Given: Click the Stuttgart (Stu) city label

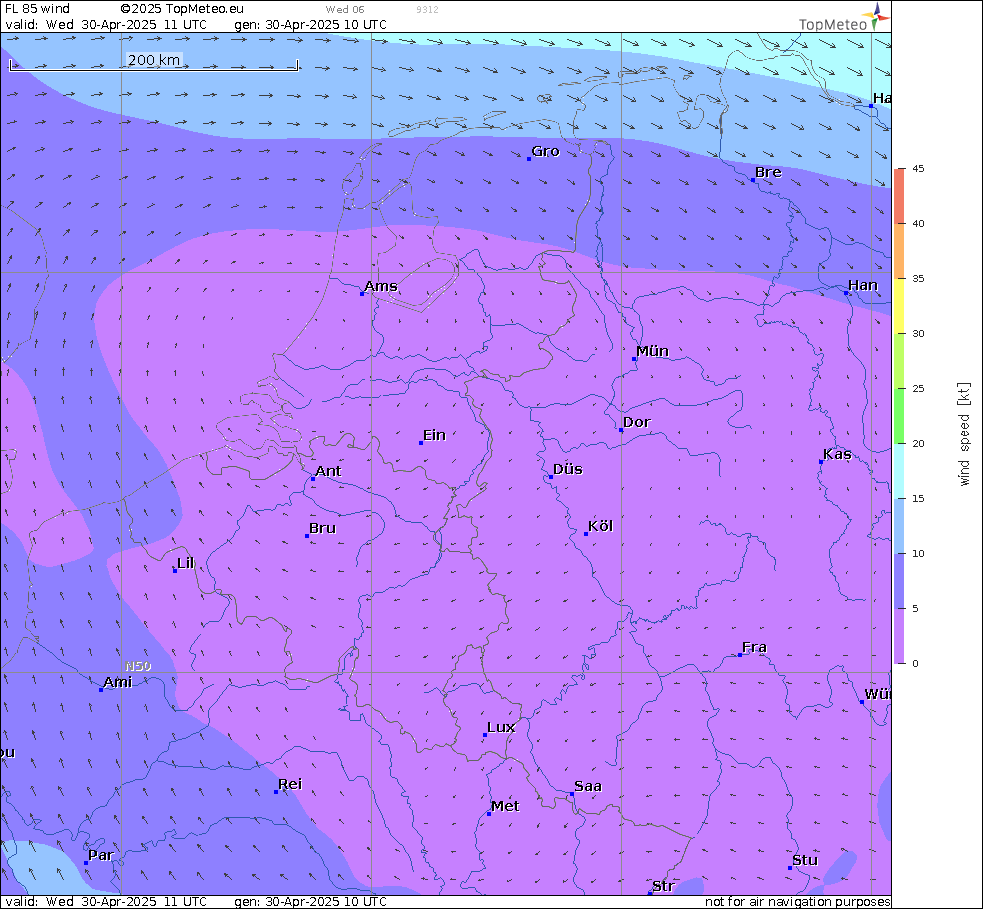Looking at the screenshot, I should [805, 860].
